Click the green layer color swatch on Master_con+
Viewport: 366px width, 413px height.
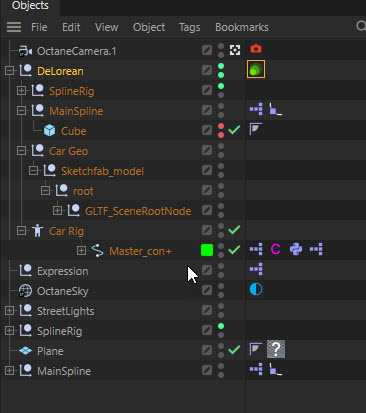coord(207,250)
